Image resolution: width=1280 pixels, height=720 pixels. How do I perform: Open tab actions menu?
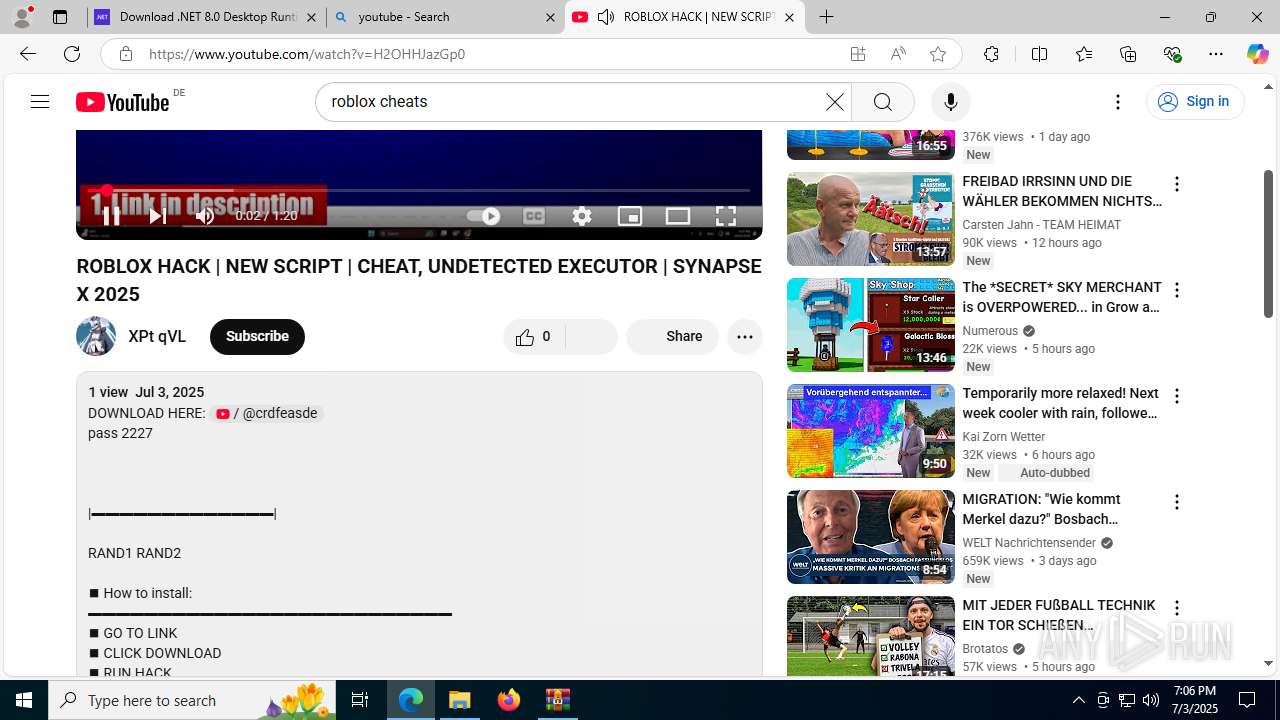60,17
